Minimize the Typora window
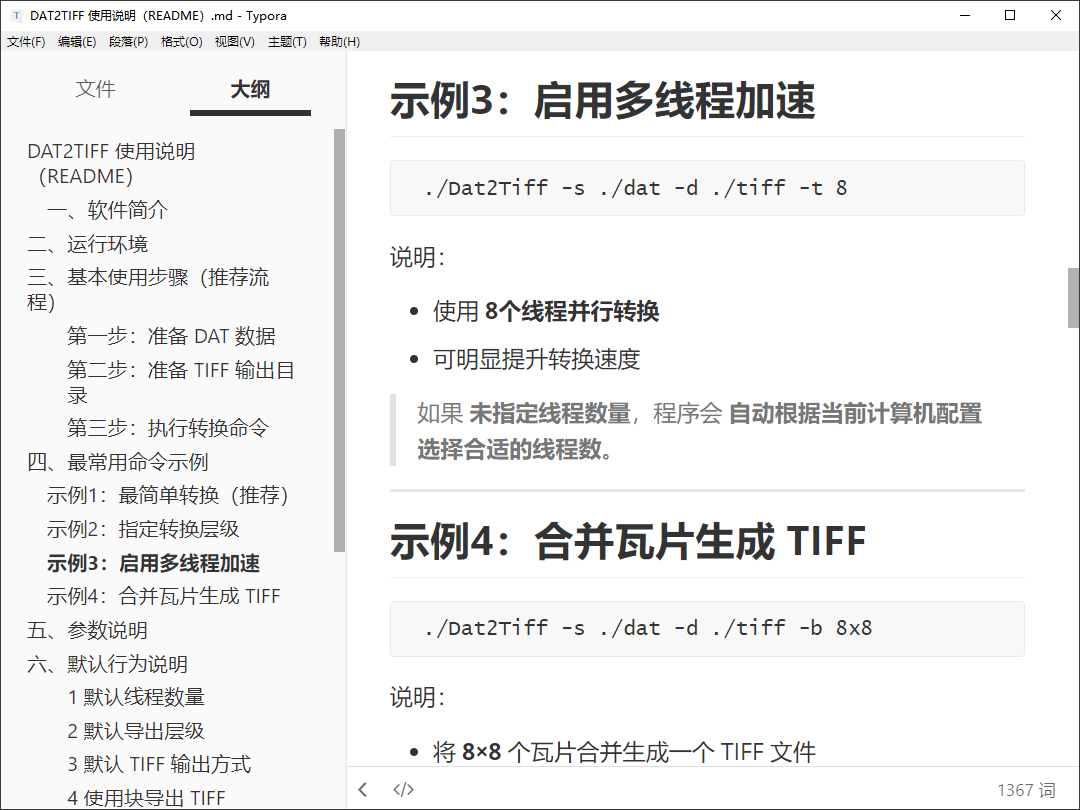Screen dimensions: 1080x810 coord(965,15)
